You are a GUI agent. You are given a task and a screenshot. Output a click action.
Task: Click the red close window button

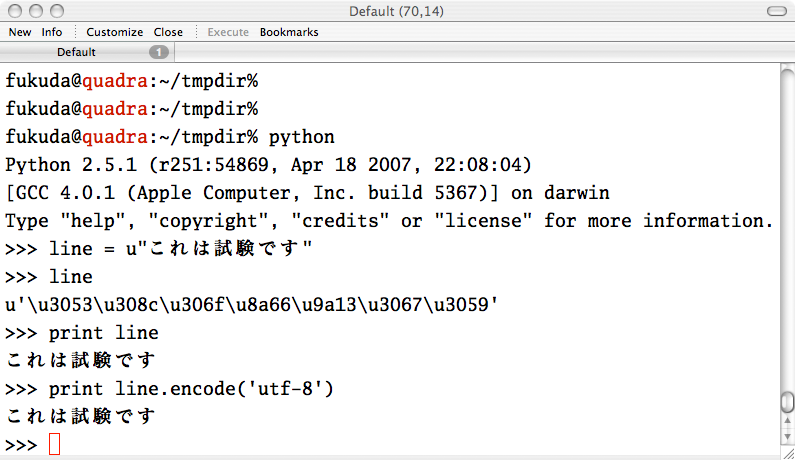(15, 11)
